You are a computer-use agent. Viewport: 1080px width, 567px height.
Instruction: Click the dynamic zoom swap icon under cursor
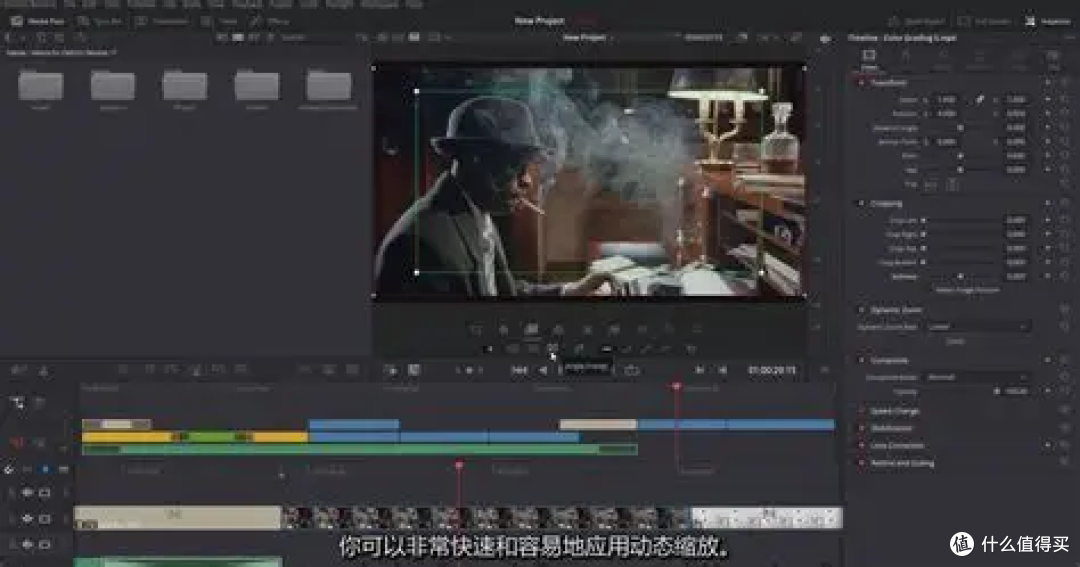pyautogui.click(x=552, y=349)
